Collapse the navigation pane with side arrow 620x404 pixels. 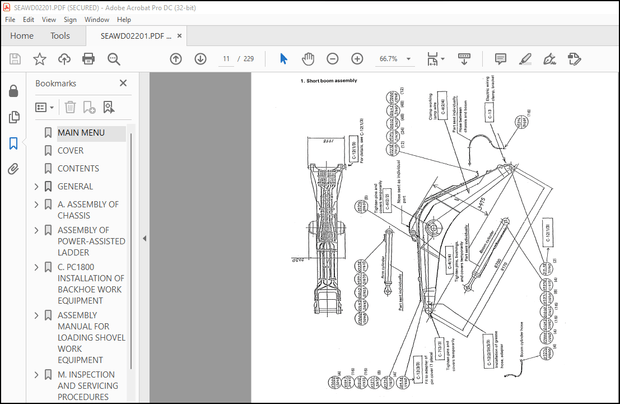click(144, 238)
